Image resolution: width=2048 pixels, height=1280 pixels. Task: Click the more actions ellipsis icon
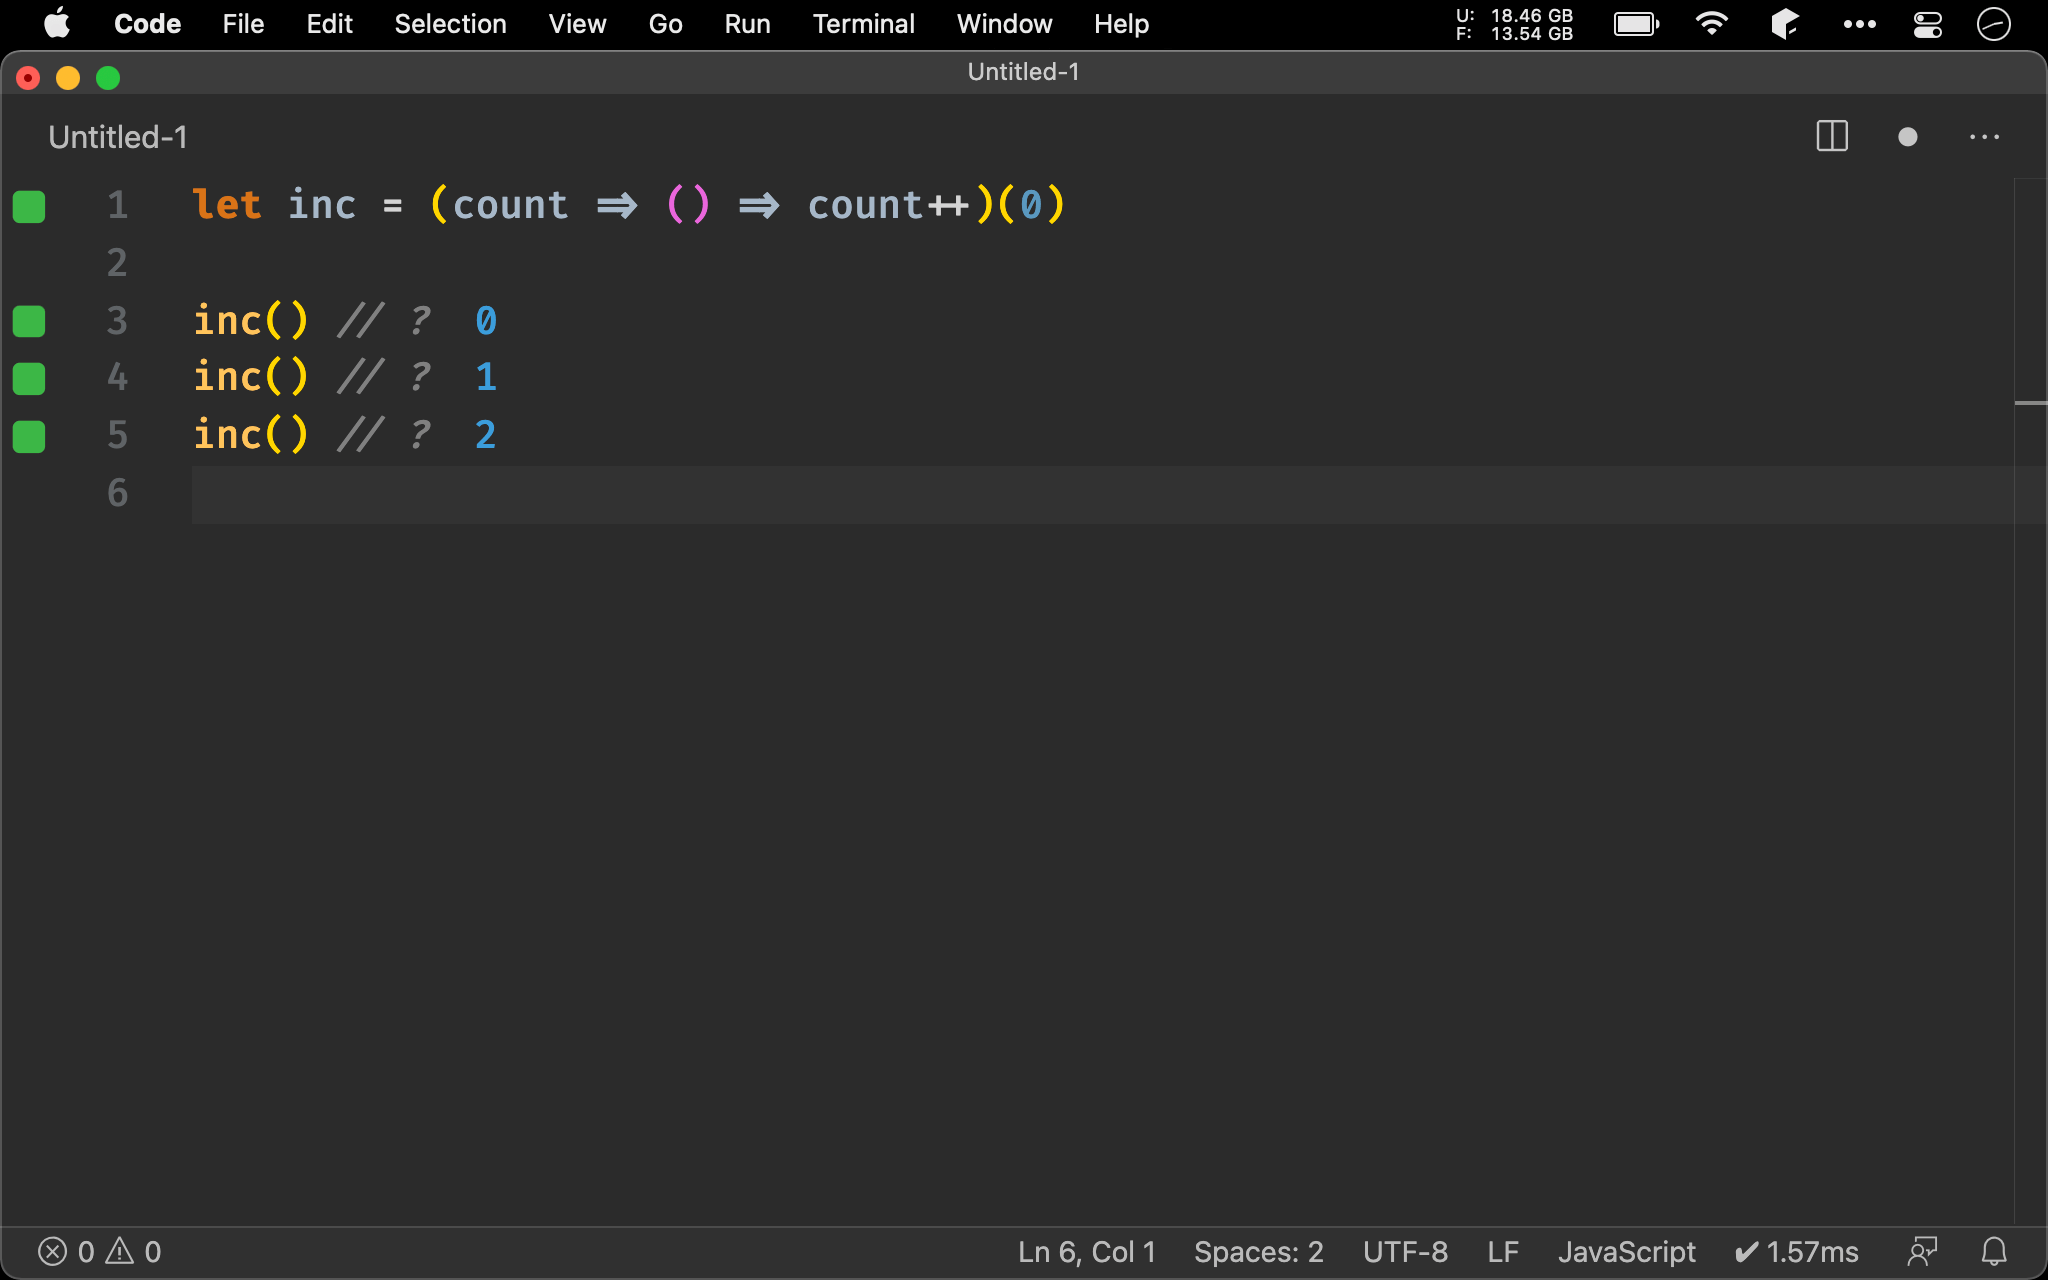1985,137
